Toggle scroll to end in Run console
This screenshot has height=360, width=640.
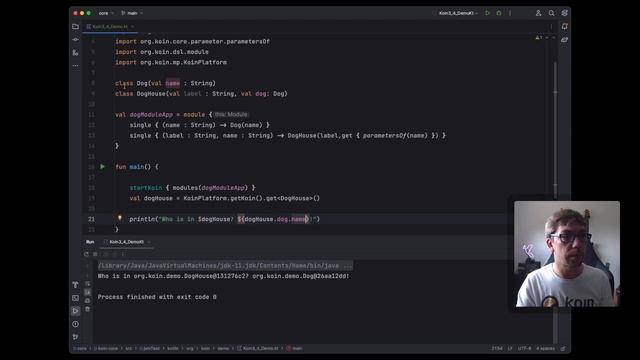pyautogui.click(x=88, y=292)
